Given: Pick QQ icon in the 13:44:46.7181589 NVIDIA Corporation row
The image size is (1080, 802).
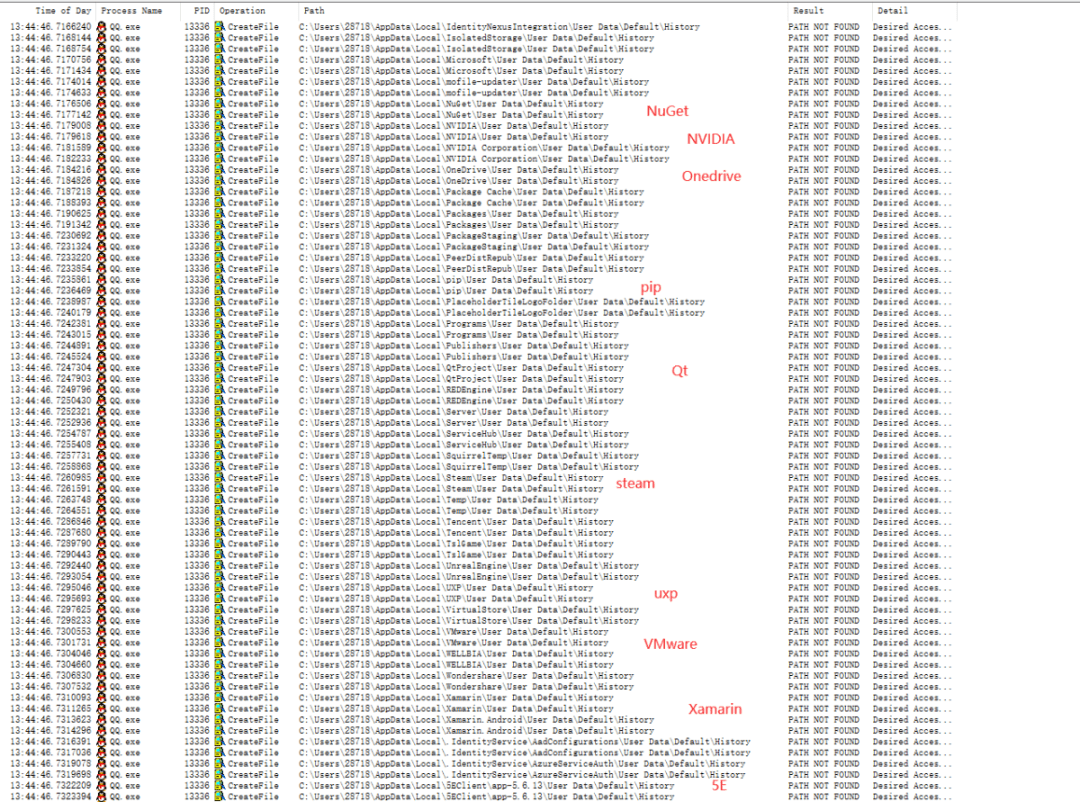Looking at the screenshot, I should tap(102, 148).
